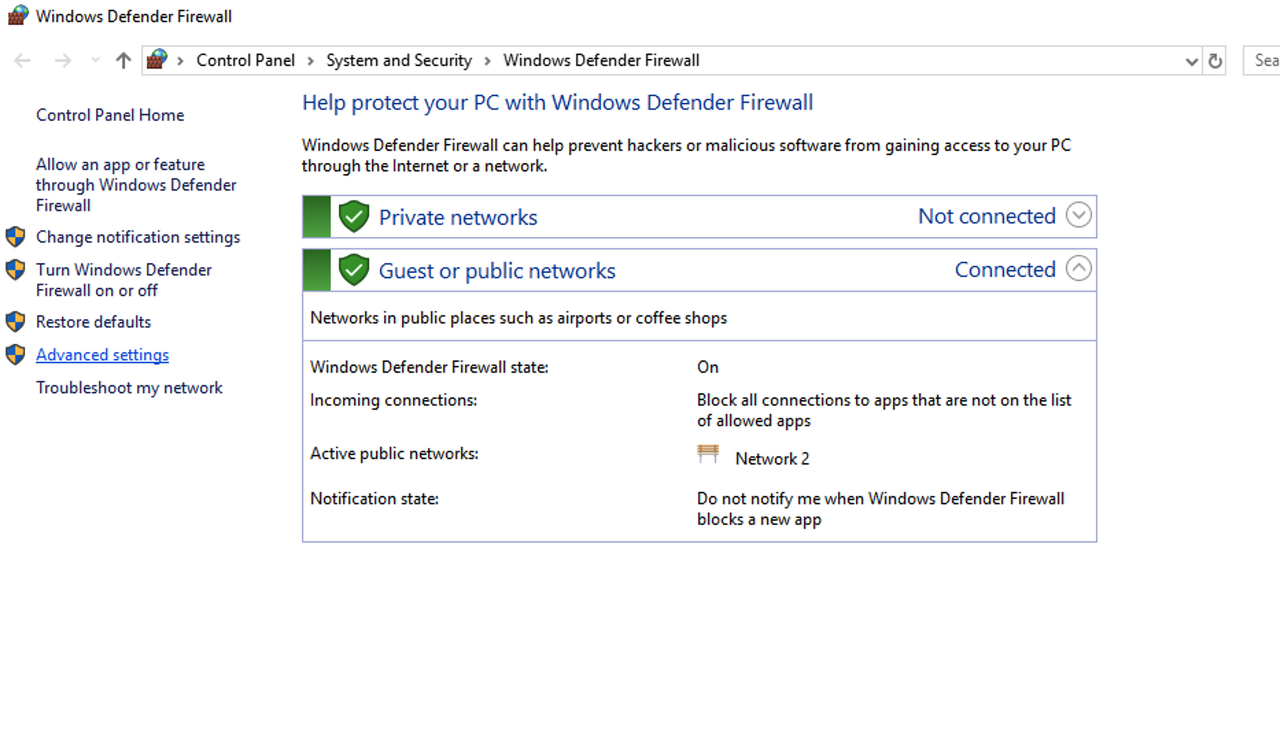
Task: Go back with the left arrow
Action: [23, 61]
